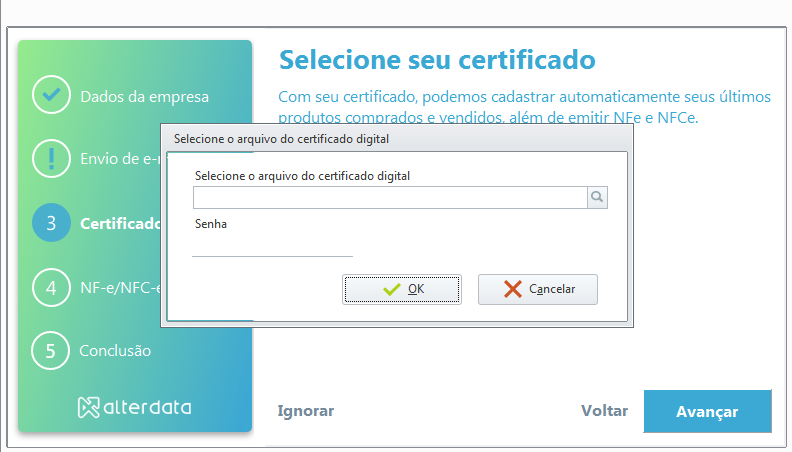This screenshot has width=792, height=452.
Task: Click the field label 'Selecione o arquivo do certificado digital'
Action: pyautogui.click(x=302, y=176)
